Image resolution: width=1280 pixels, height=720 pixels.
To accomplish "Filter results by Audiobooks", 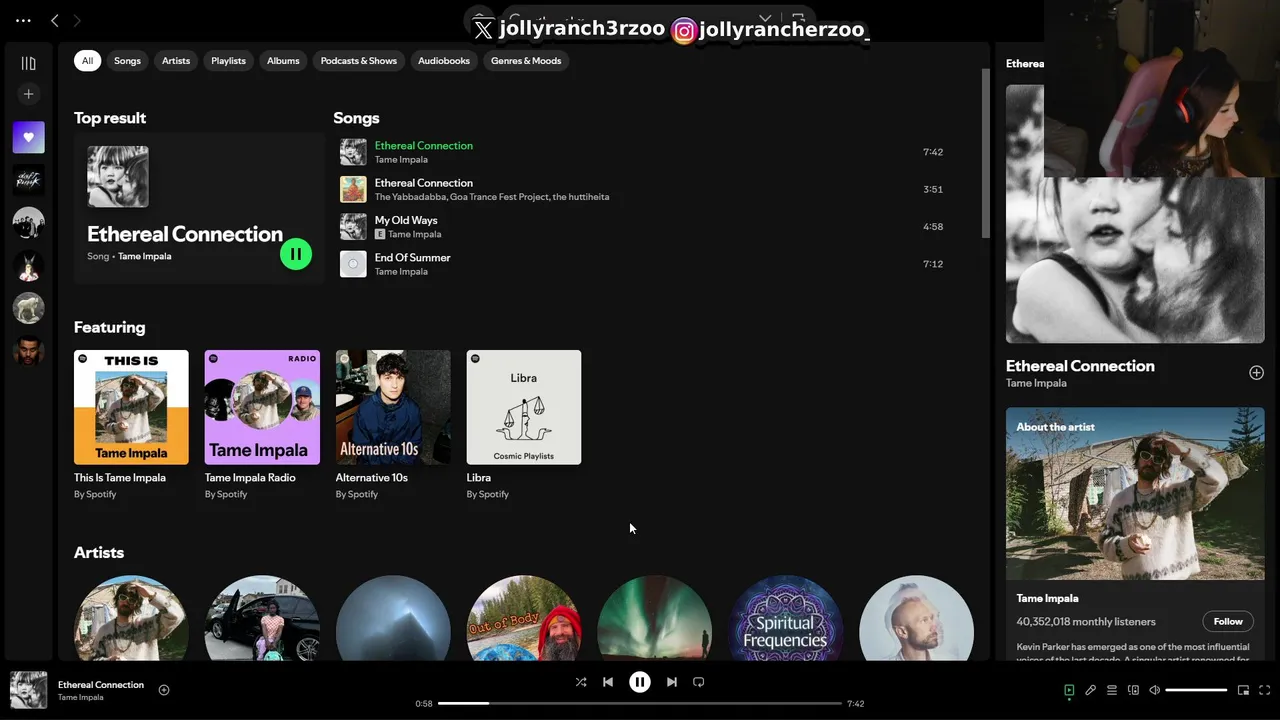I will click(x=444, y=61).
